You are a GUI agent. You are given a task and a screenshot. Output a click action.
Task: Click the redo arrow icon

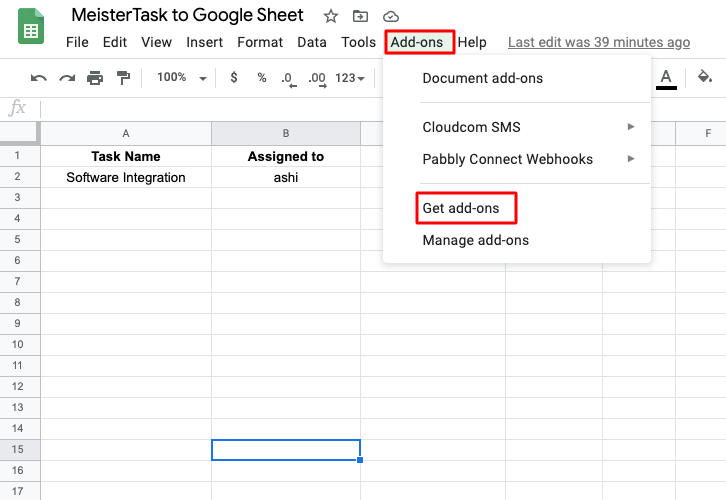pos(67,78)
